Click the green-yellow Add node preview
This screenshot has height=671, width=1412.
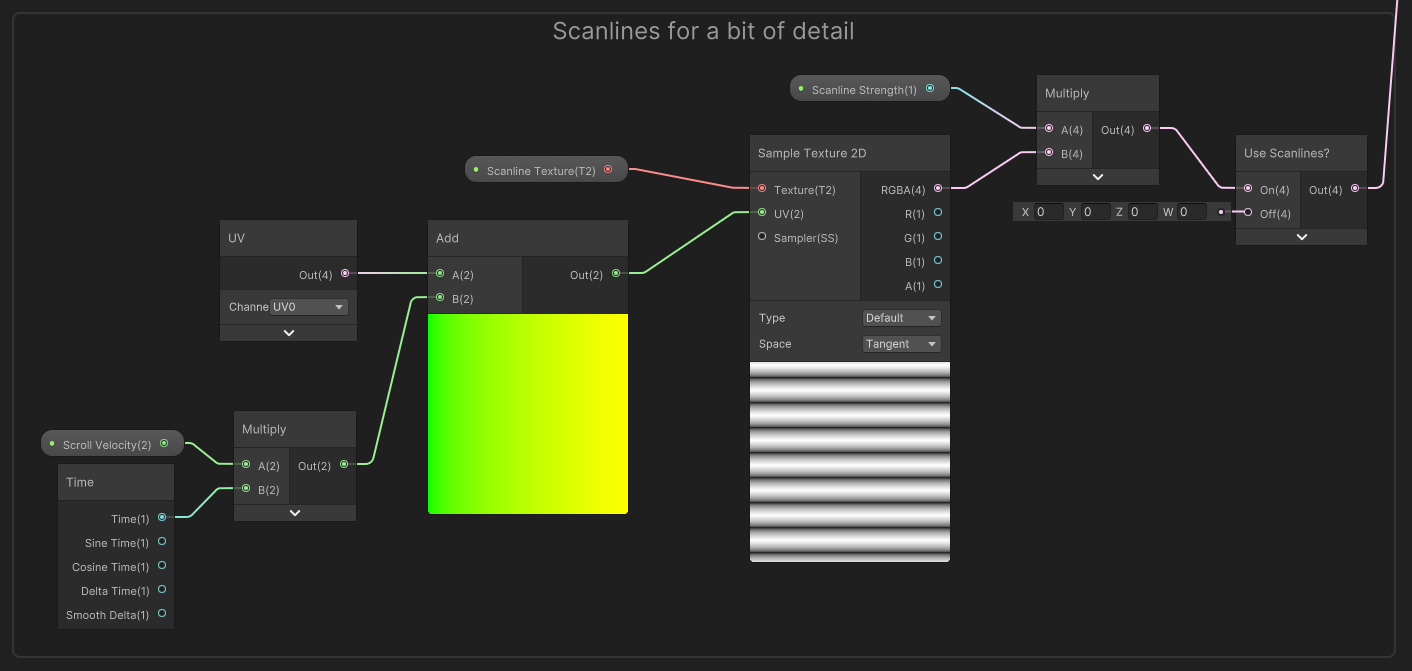pos(528,414)
